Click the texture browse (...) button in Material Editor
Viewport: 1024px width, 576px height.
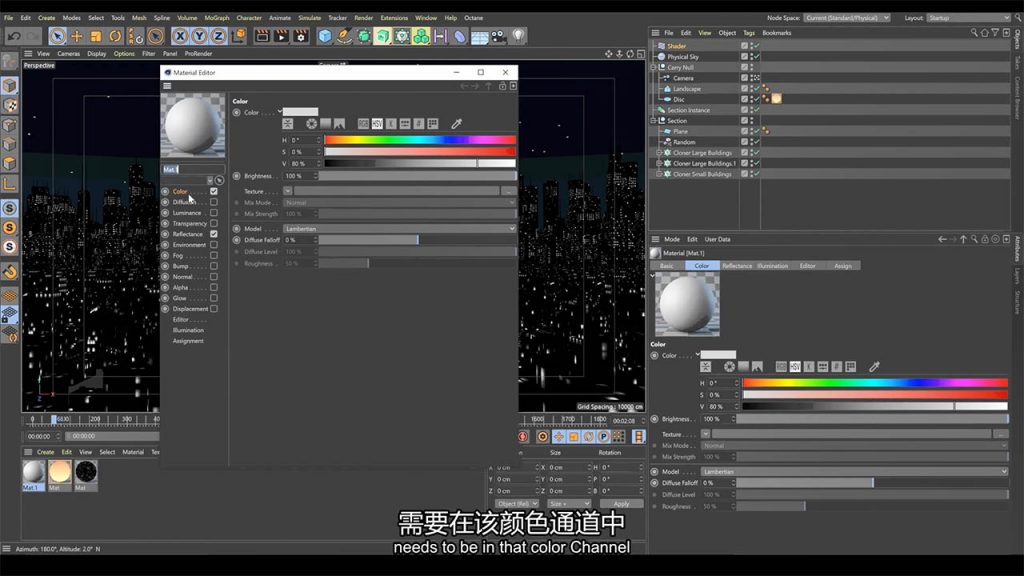[x=508, y=191]
